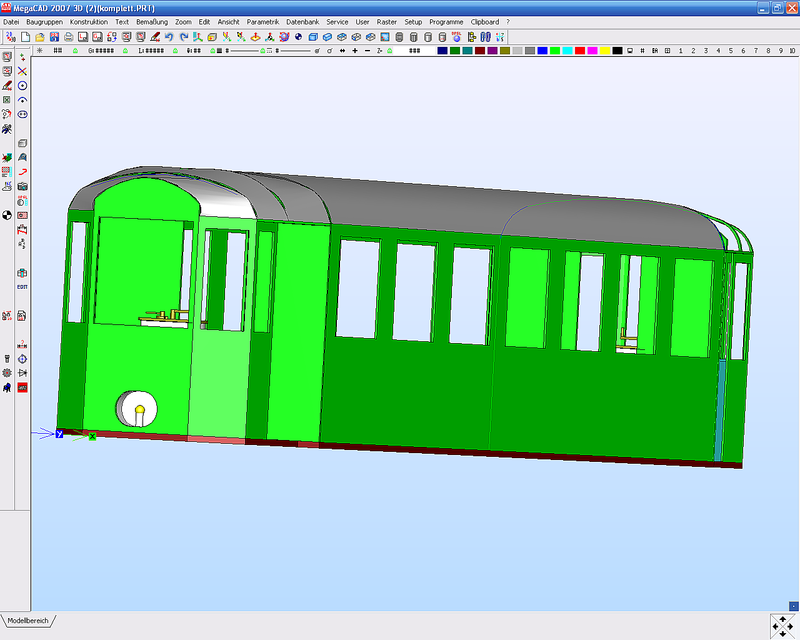
Task: Click the gift box assembly icon
Action: tap(22, 273)
